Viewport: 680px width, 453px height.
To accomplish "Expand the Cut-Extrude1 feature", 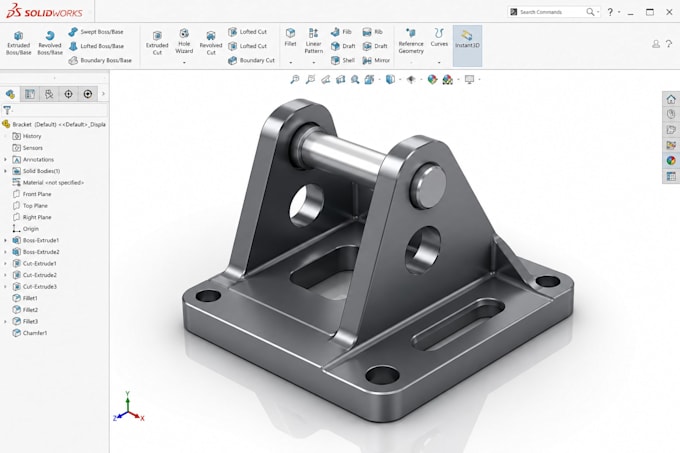I will click(5, 264).
